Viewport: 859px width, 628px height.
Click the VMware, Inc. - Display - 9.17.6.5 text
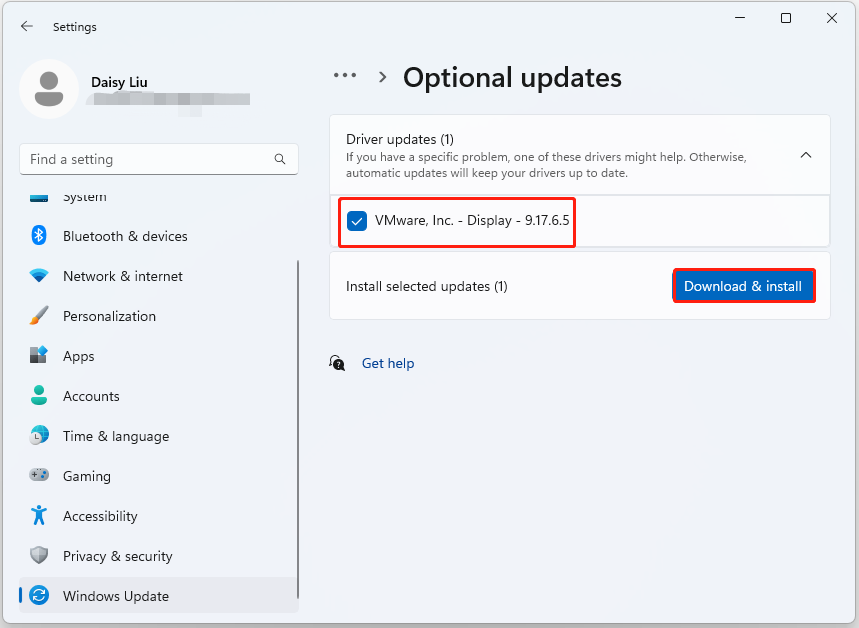472,220
